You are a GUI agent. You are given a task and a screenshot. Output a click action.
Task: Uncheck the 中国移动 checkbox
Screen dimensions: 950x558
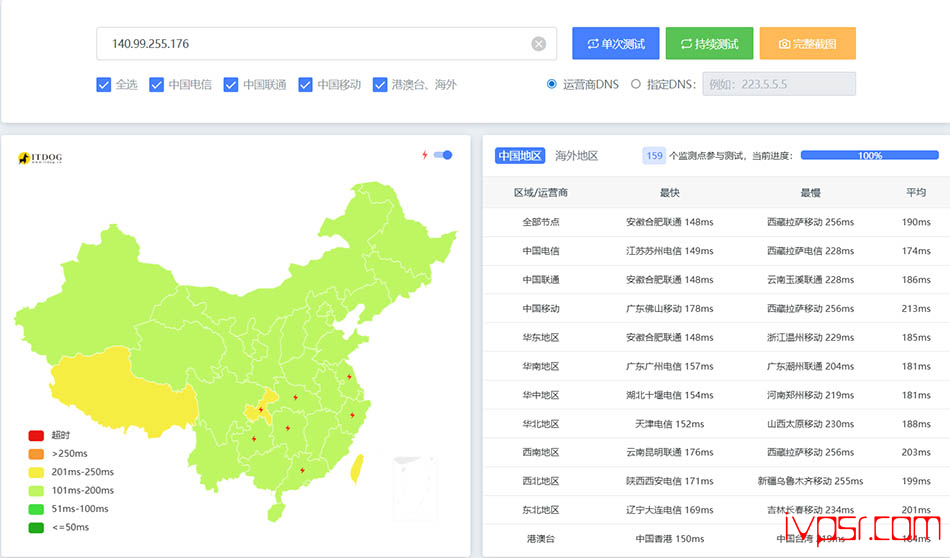point(305,85)
